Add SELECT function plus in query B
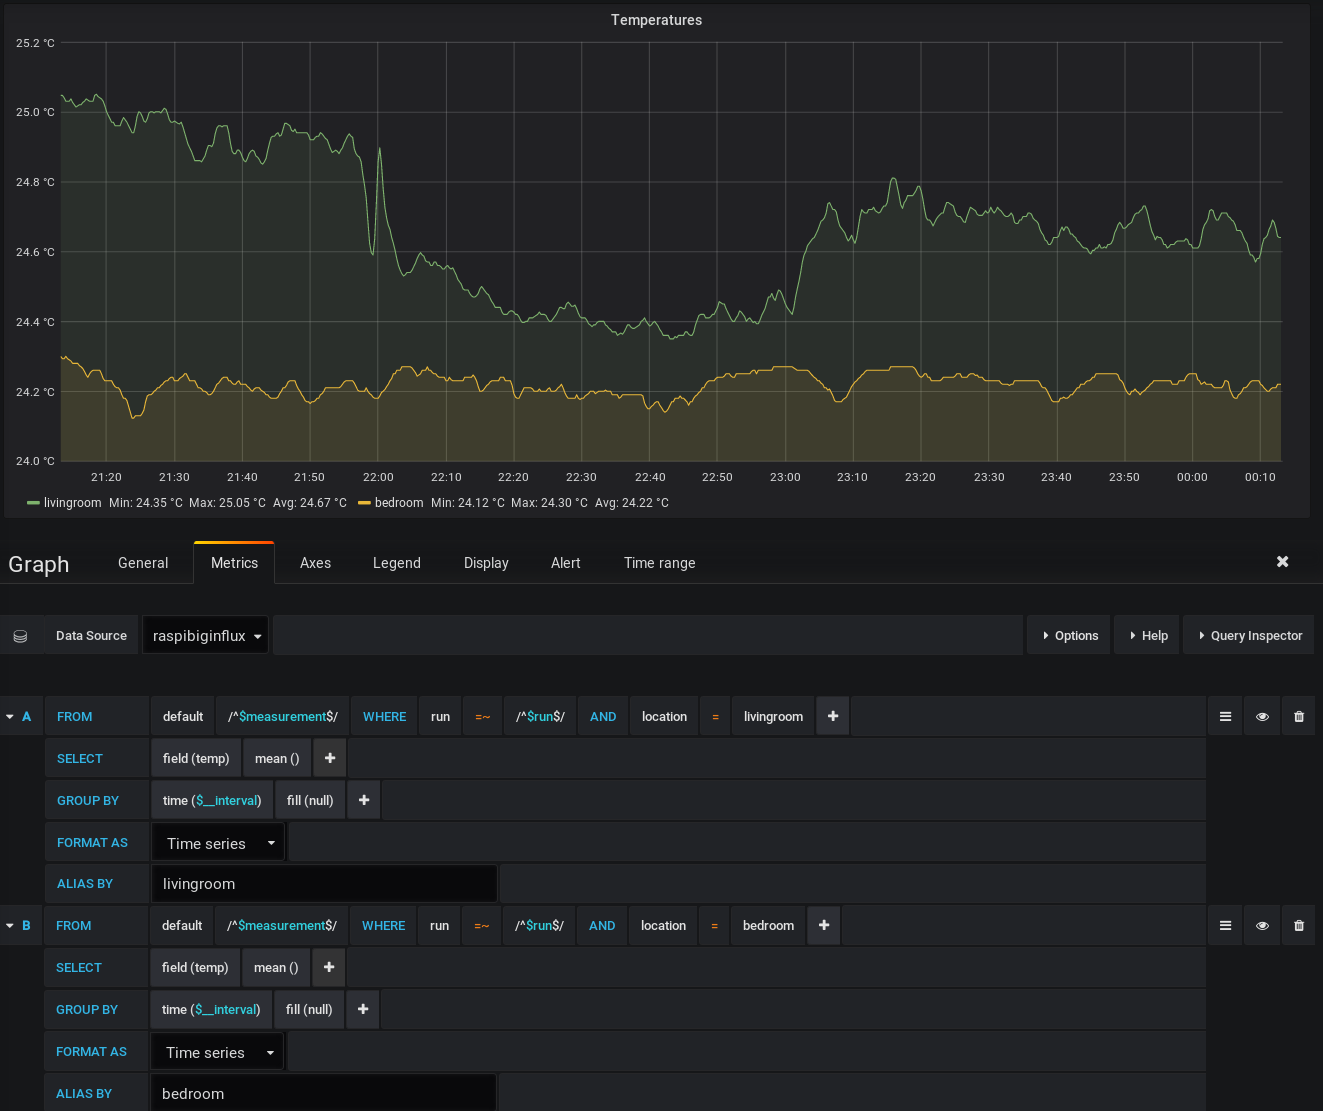The width and height of the screenshot is (1323, 1111). coord(329,967)
